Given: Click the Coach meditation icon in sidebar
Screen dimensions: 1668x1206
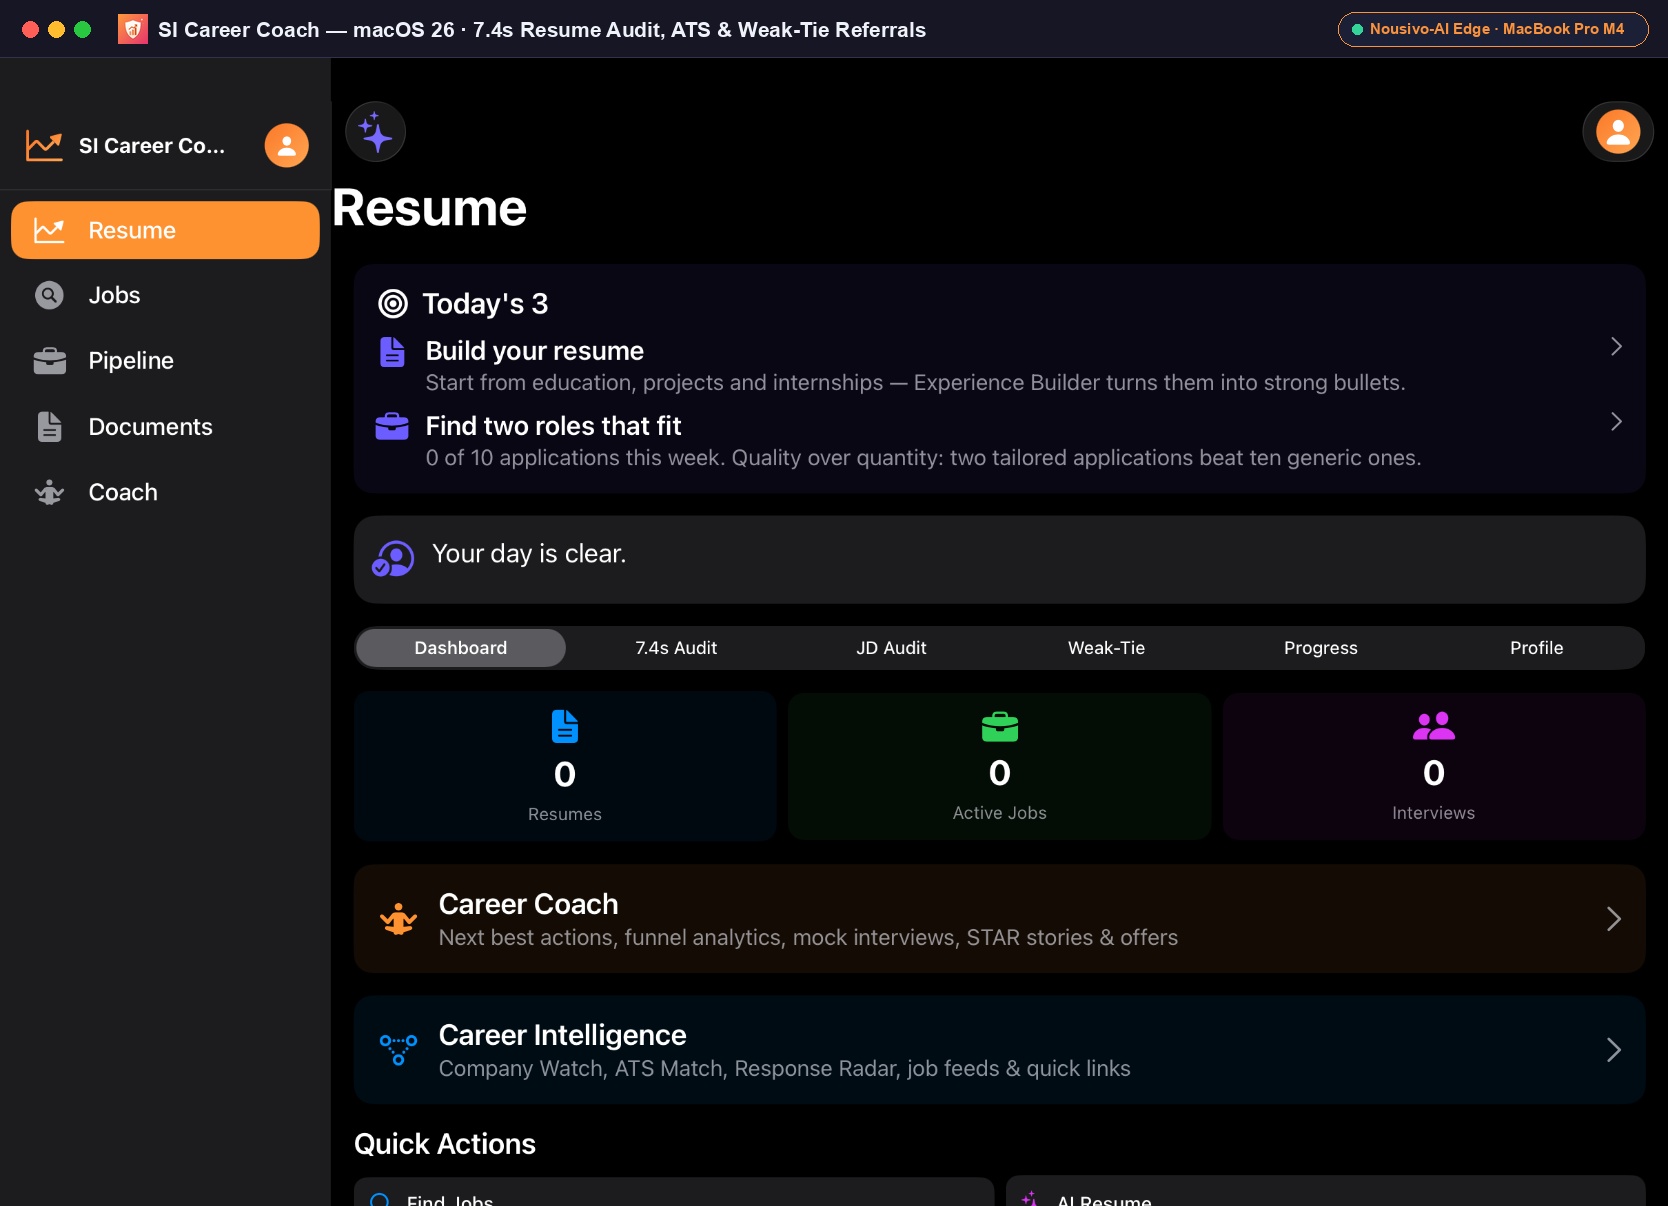Looking at the screenshot, I should coord(49,492).
